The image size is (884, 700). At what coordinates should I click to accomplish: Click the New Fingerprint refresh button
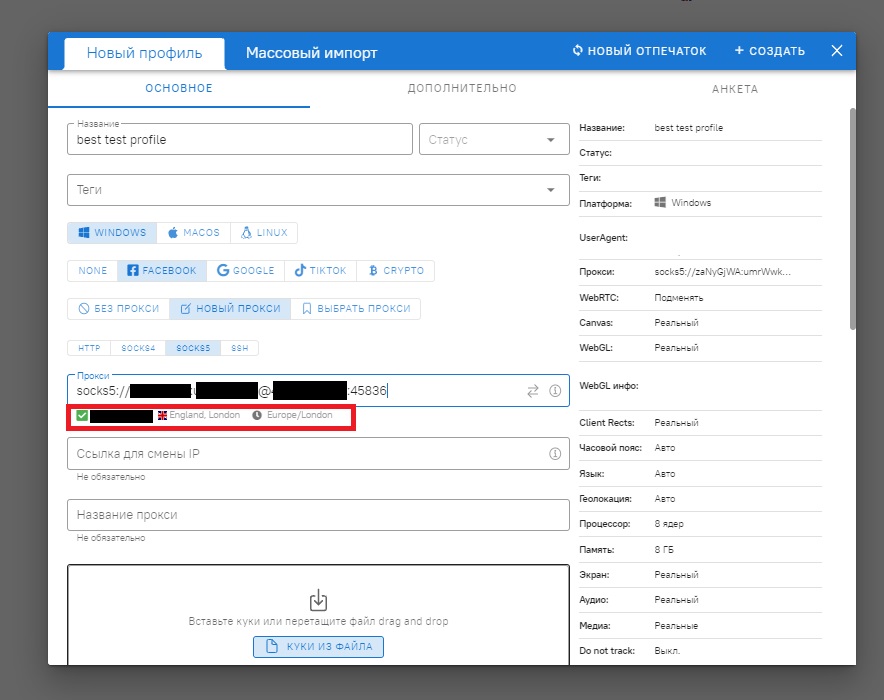(x=639, y=51)
